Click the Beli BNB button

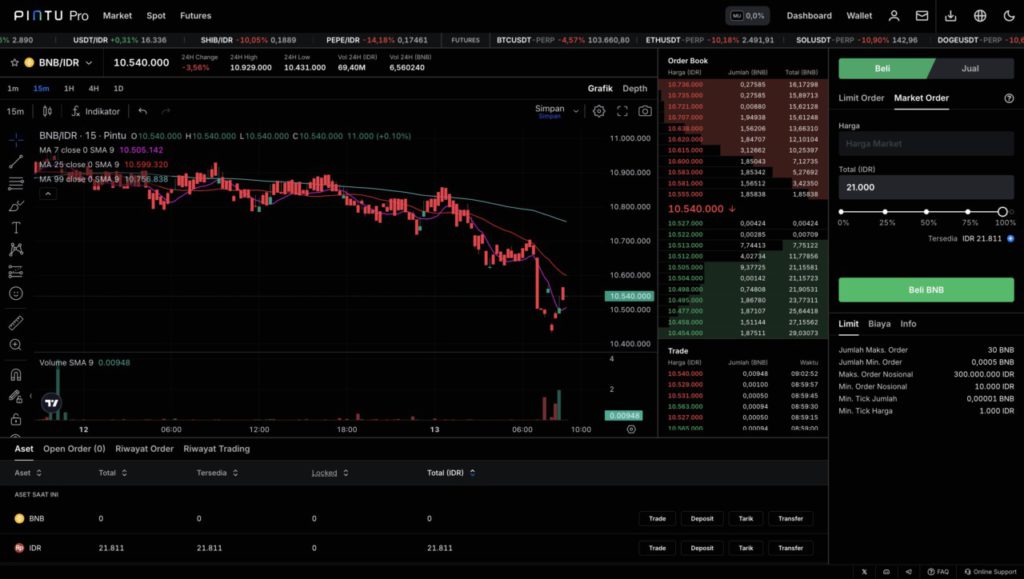point(926,290)
